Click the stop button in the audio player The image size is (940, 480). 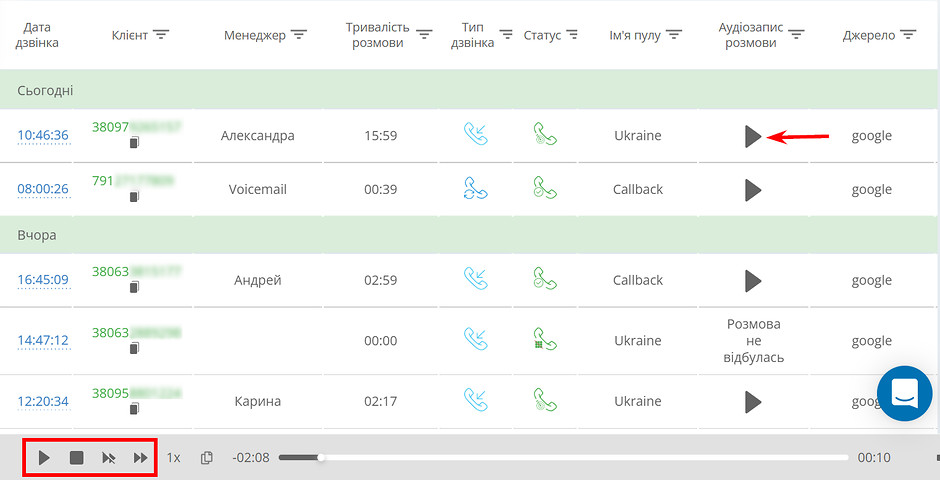click(76, 458)
